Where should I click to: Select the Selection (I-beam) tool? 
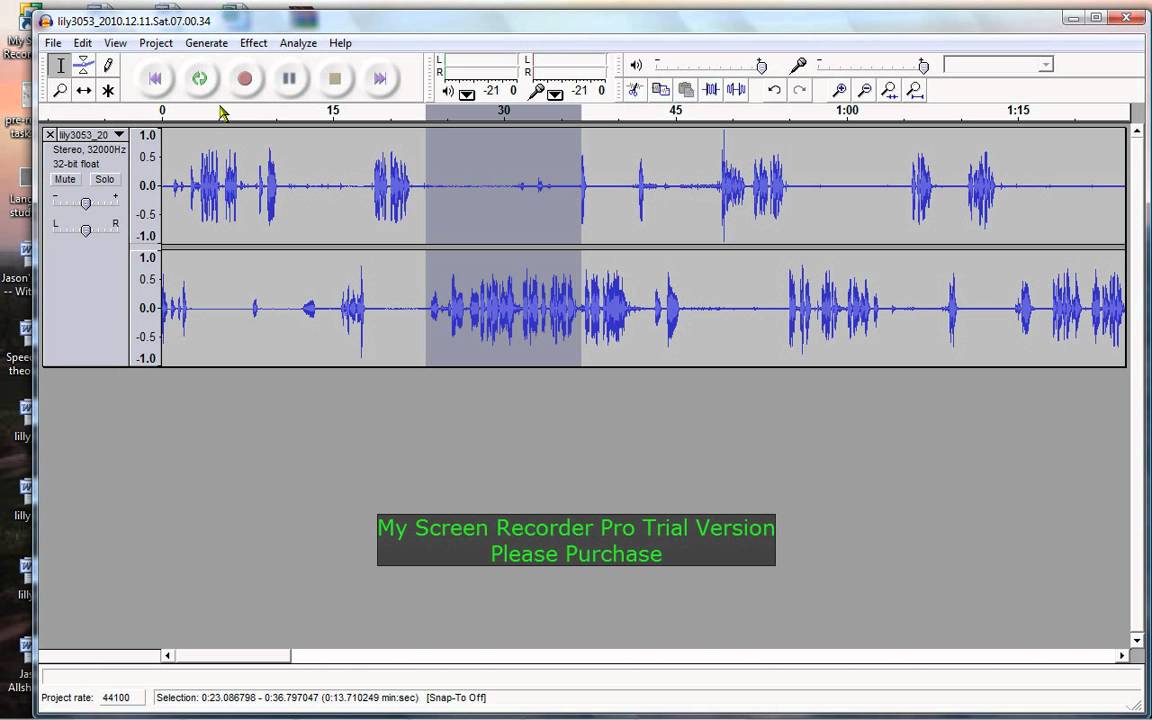coord(60,65)
